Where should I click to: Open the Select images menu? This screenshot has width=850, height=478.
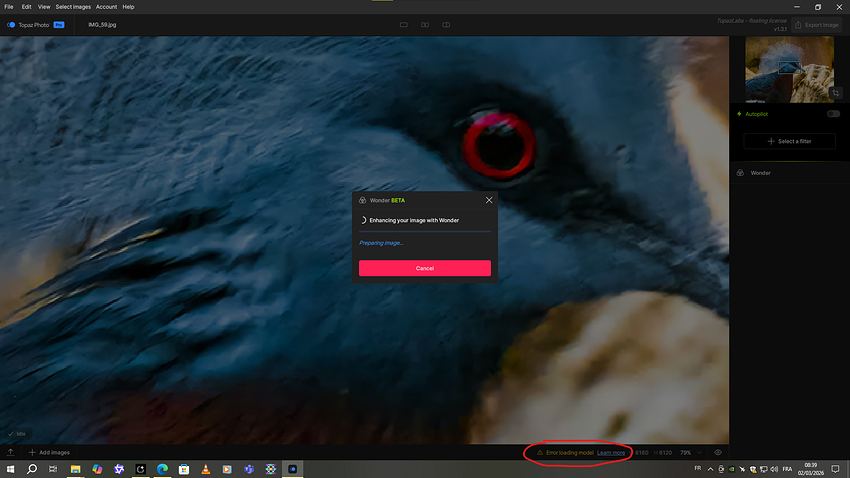coord(73,6)
